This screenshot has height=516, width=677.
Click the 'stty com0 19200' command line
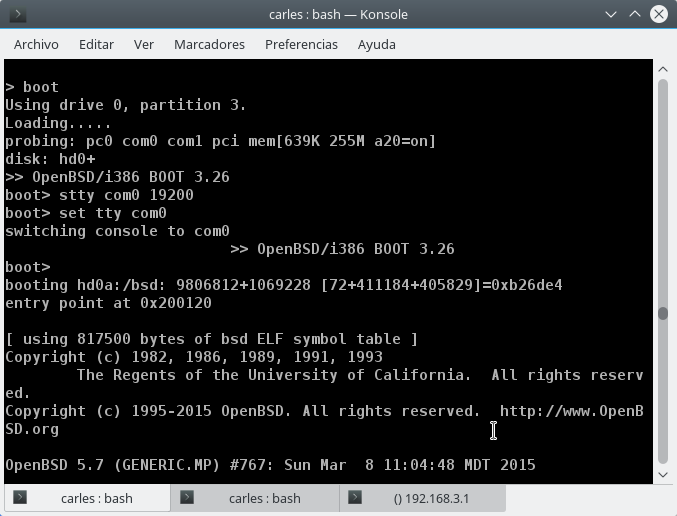pos(99,195)
